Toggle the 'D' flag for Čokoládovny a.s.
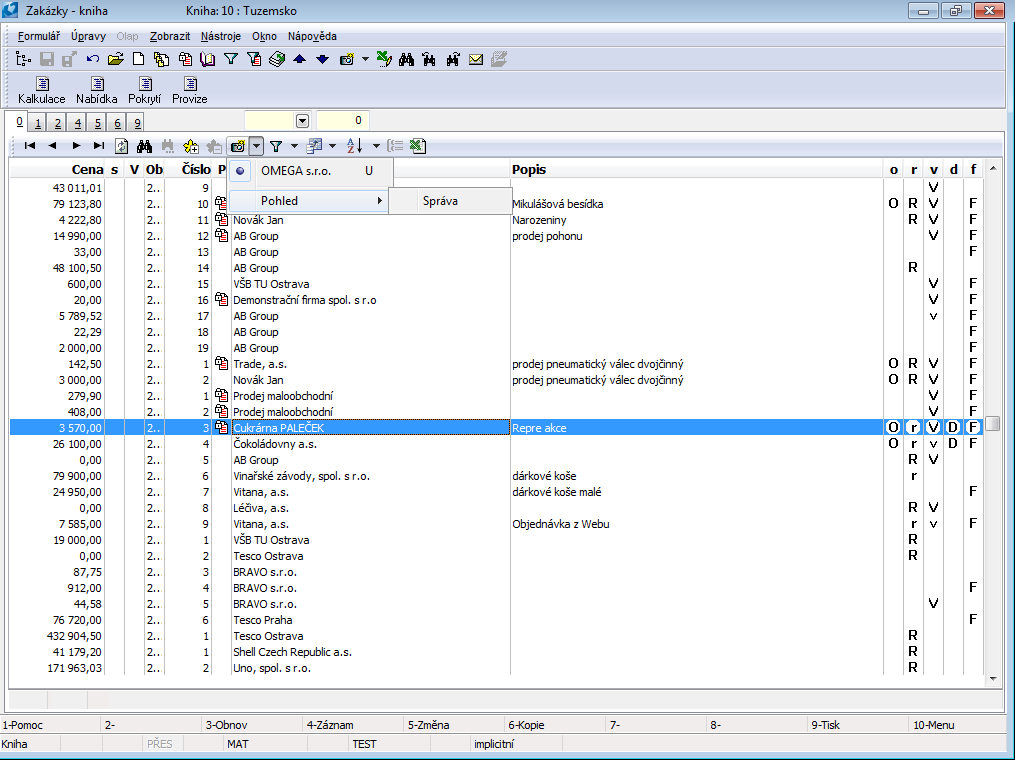The height and width of the screenshot is (760, 1015). [953, 444]
